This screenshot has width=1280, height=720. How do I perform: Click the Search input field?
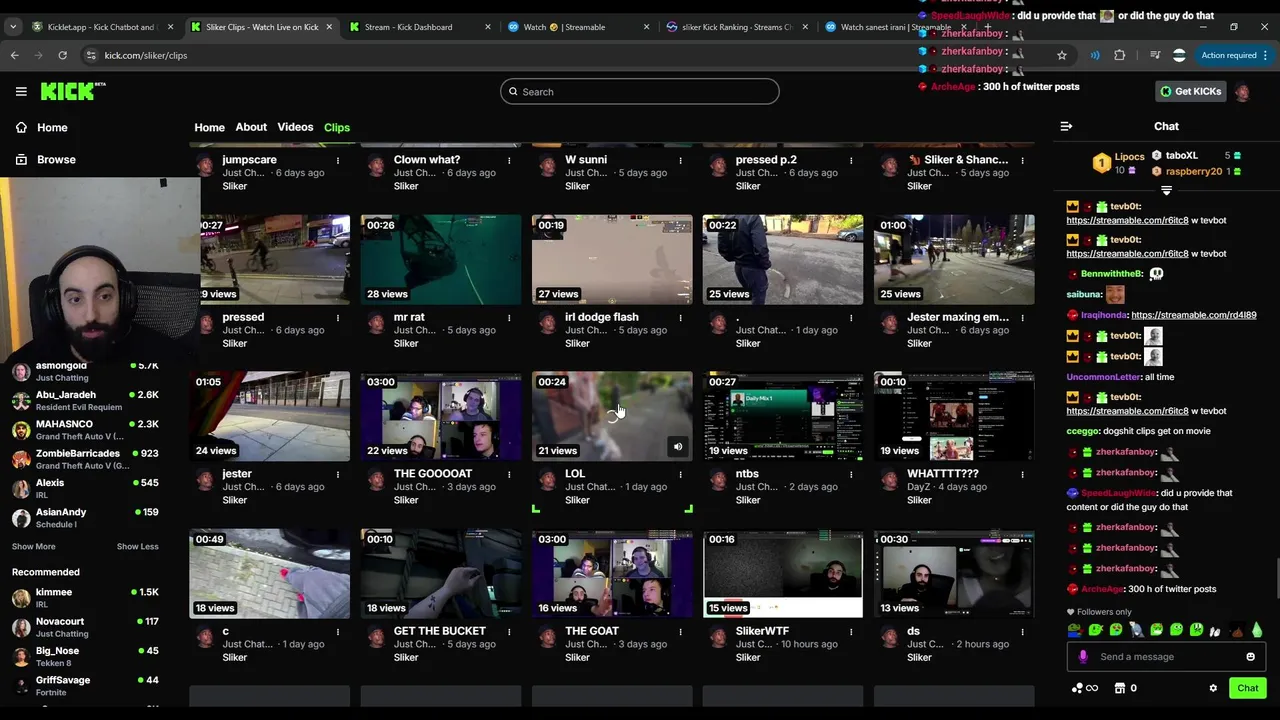tap(640, 92)
